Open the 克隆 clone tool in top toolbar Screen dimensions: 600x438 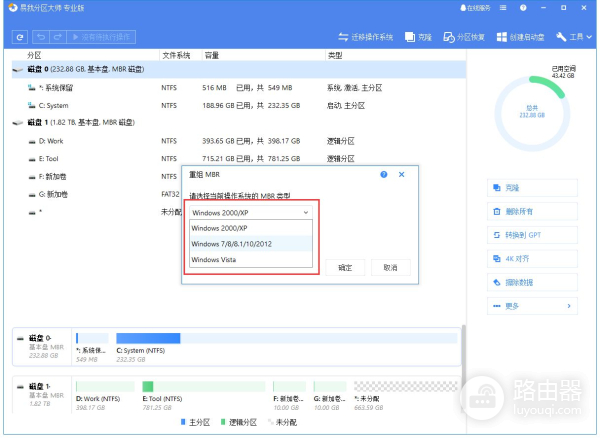coord(418,37)
